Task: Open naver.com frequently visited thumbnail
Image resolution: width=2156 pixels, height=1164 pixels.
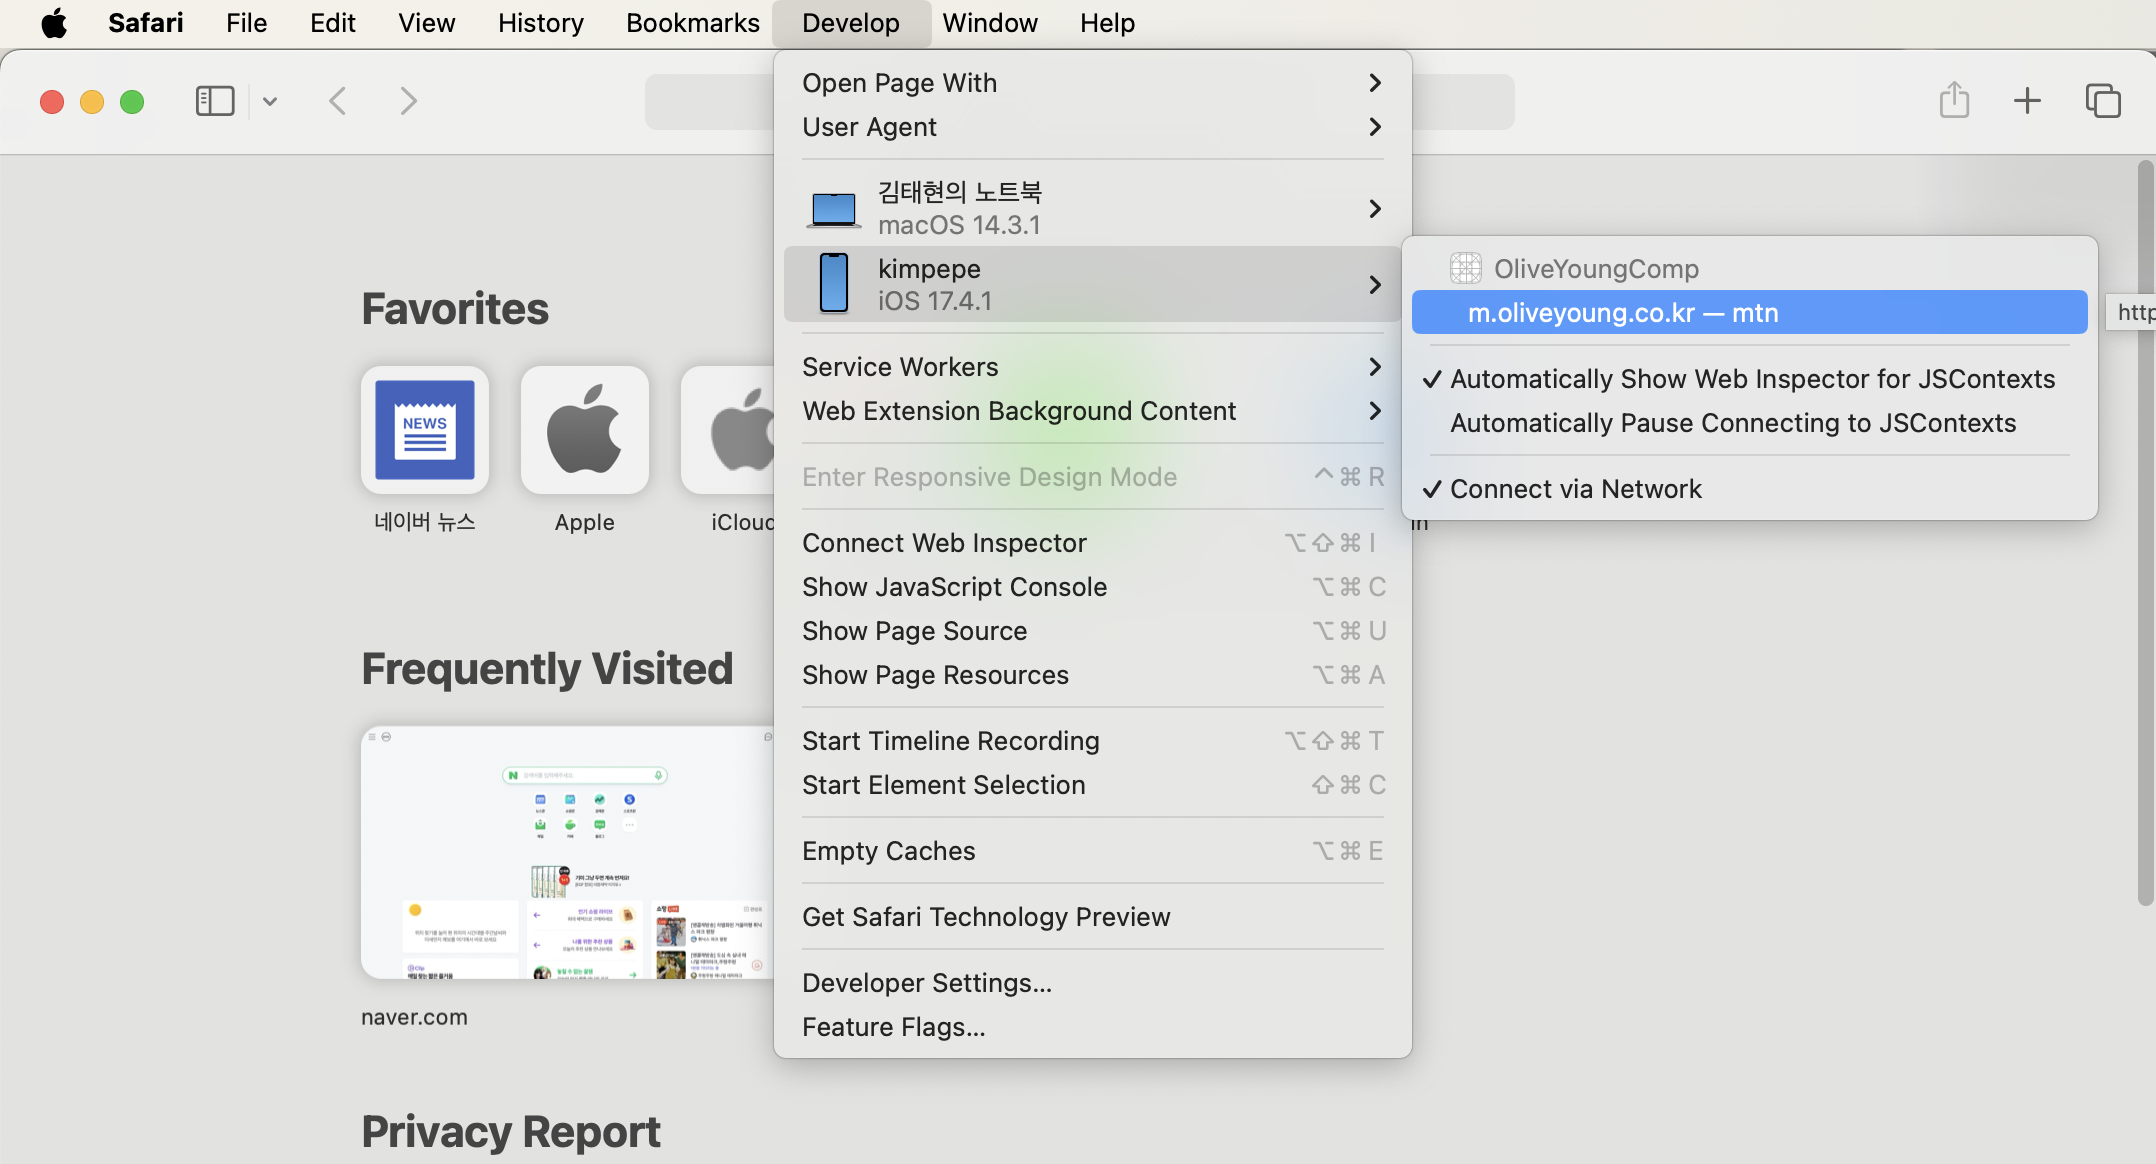Action: 567,852
